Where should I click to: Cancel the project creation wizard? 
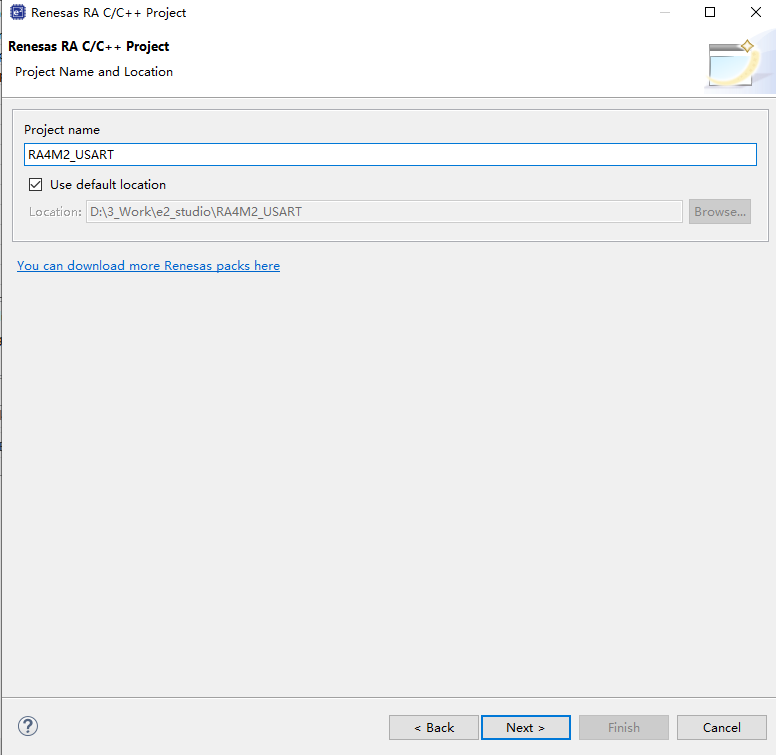[x=722, y=727]
